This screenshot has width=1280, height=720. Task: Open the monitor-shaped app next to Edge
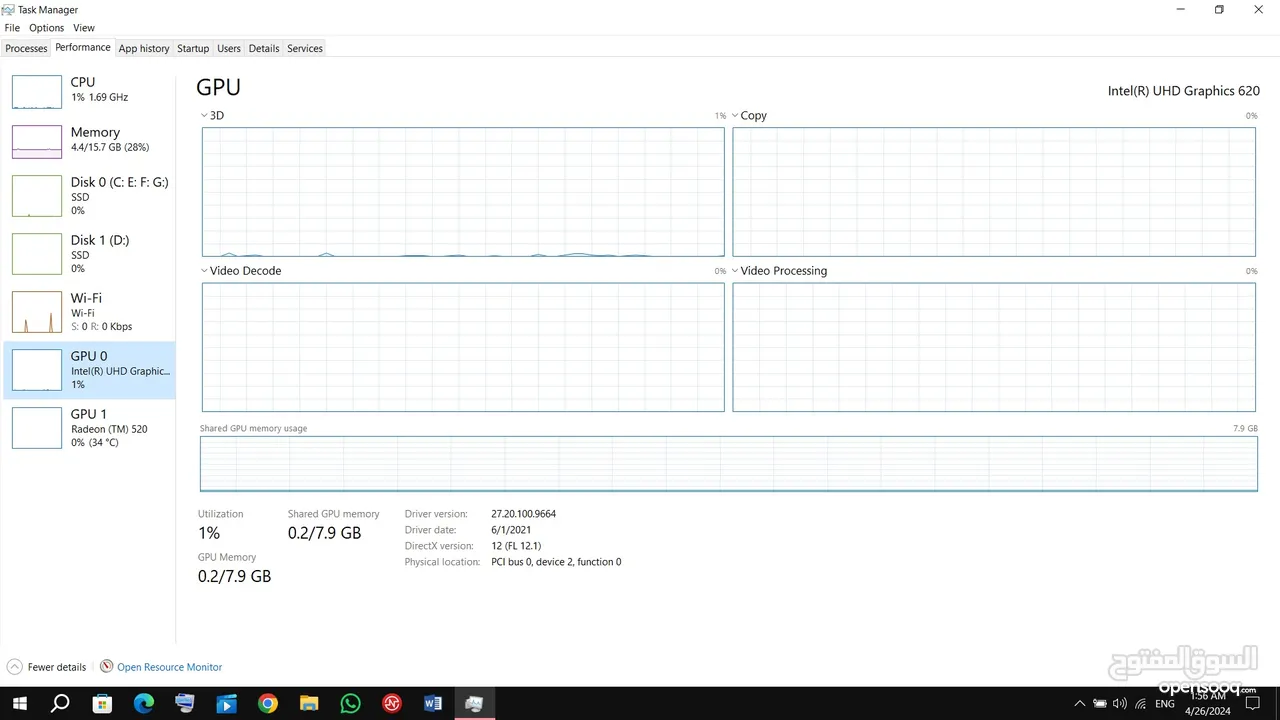click(185, 704)
